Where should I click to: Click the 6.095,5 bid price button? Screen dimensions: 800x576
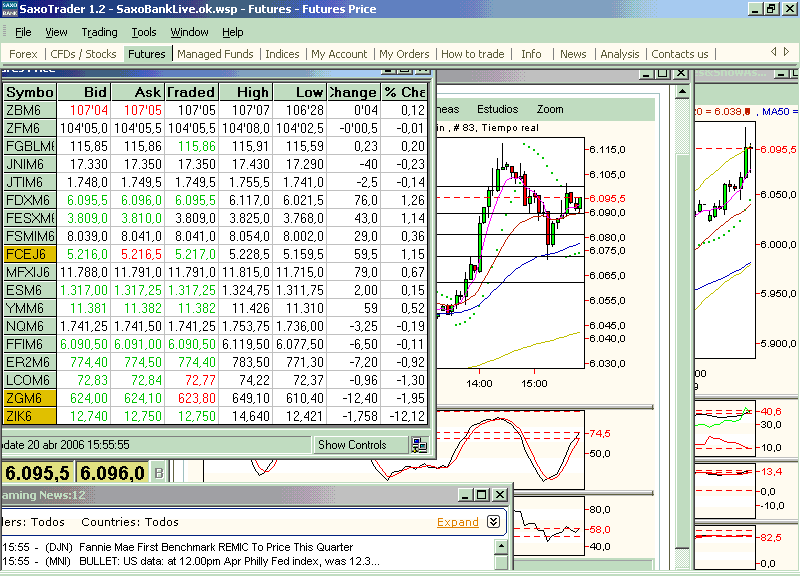pos(37,473)
